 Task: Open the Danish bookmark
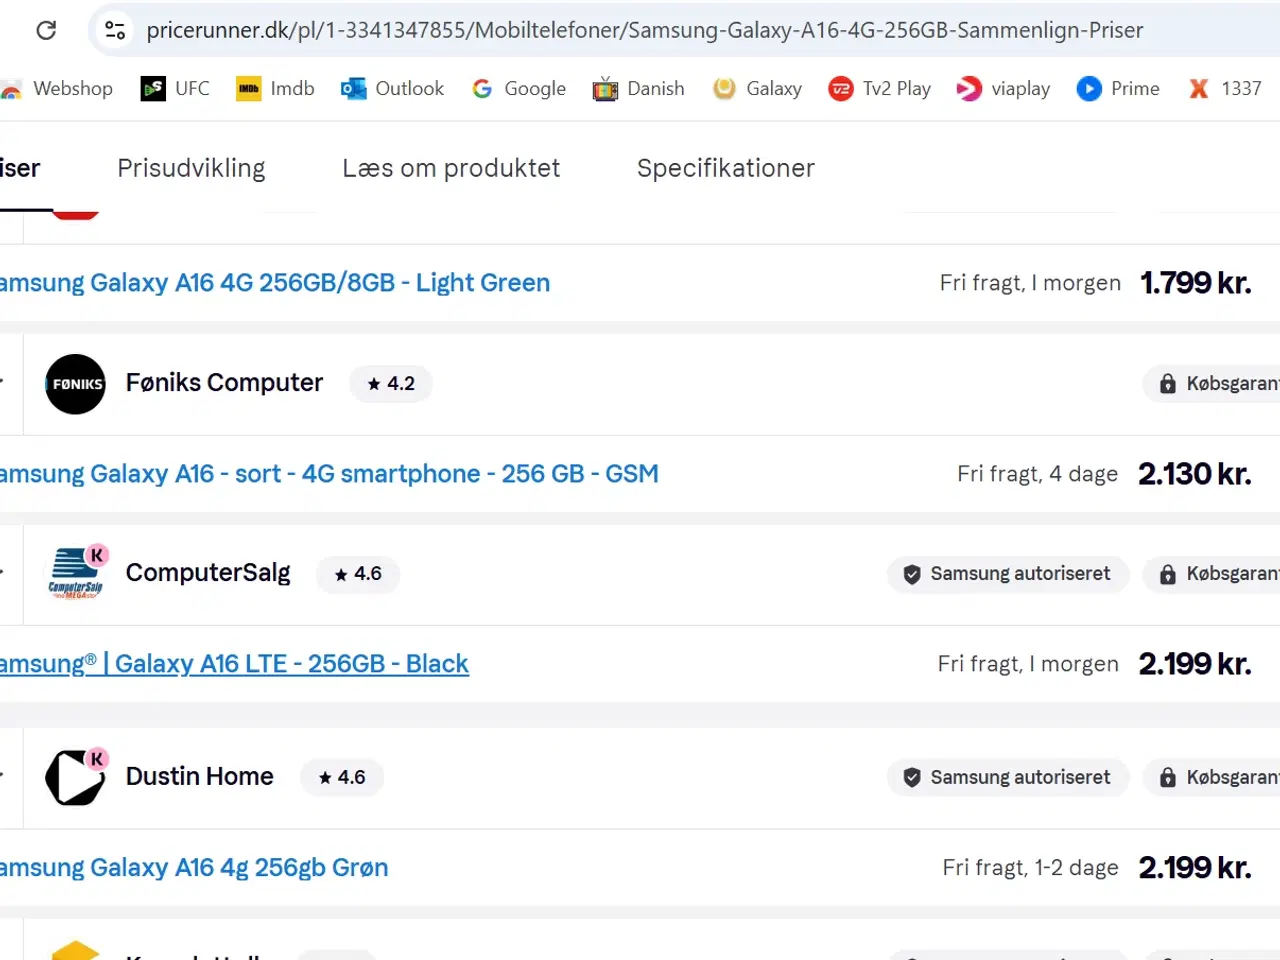638,88
